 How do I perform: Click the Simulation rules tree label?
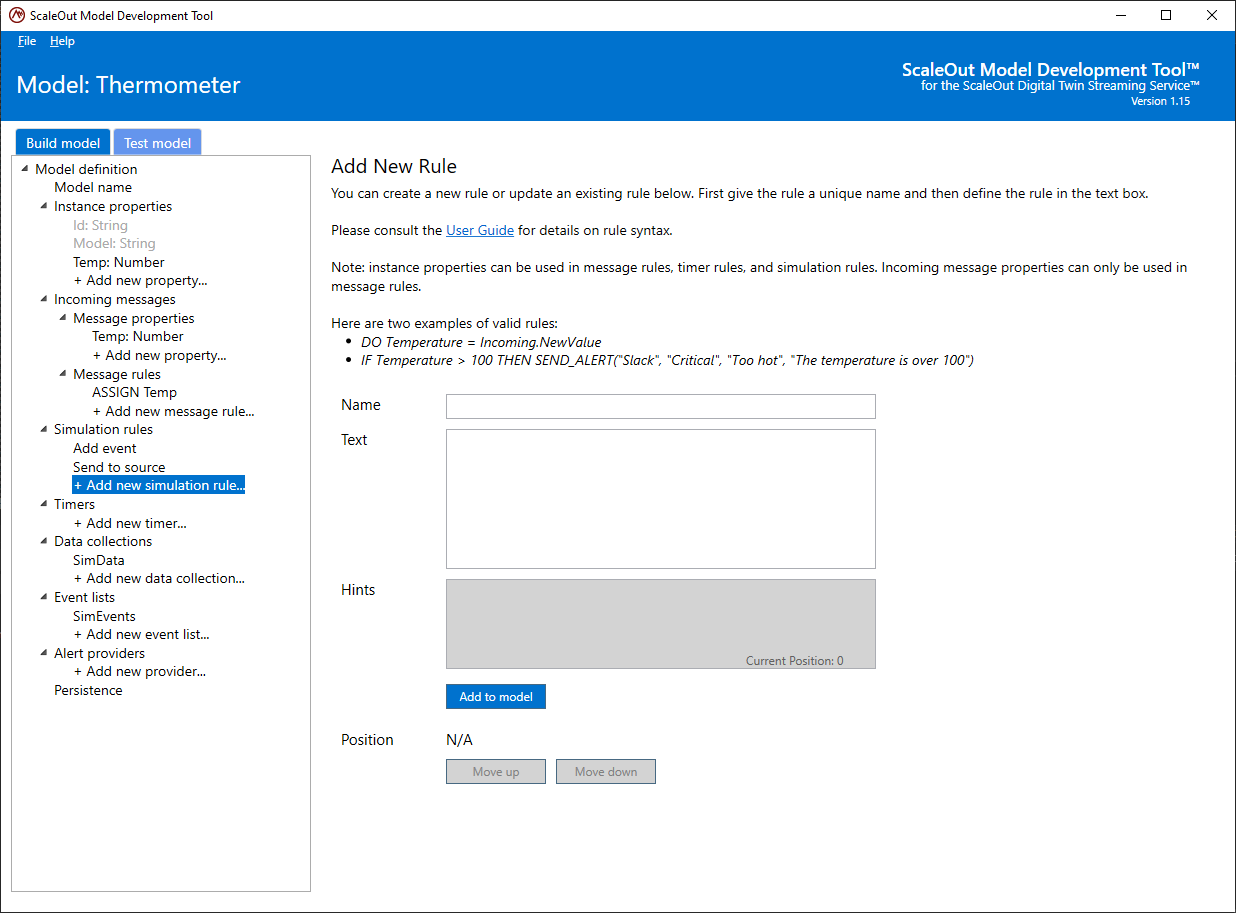click(104, 429)
